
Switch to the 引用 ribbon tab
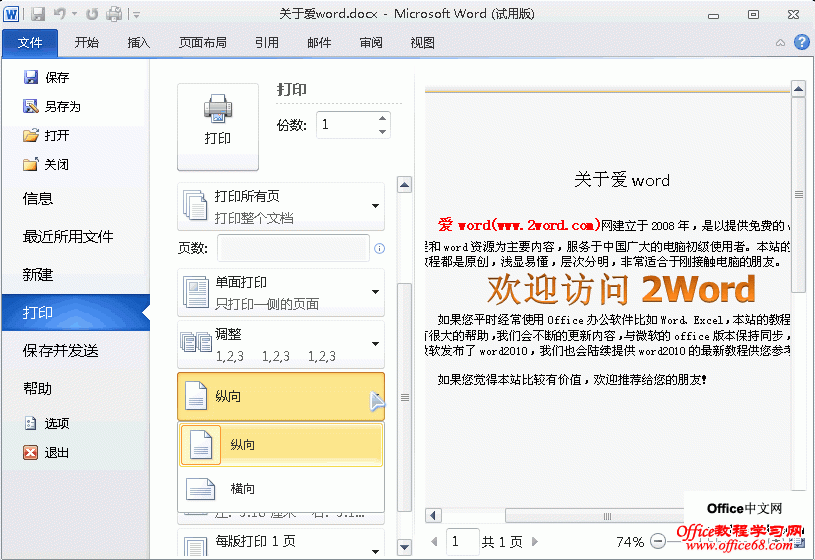tap(267, 43)
